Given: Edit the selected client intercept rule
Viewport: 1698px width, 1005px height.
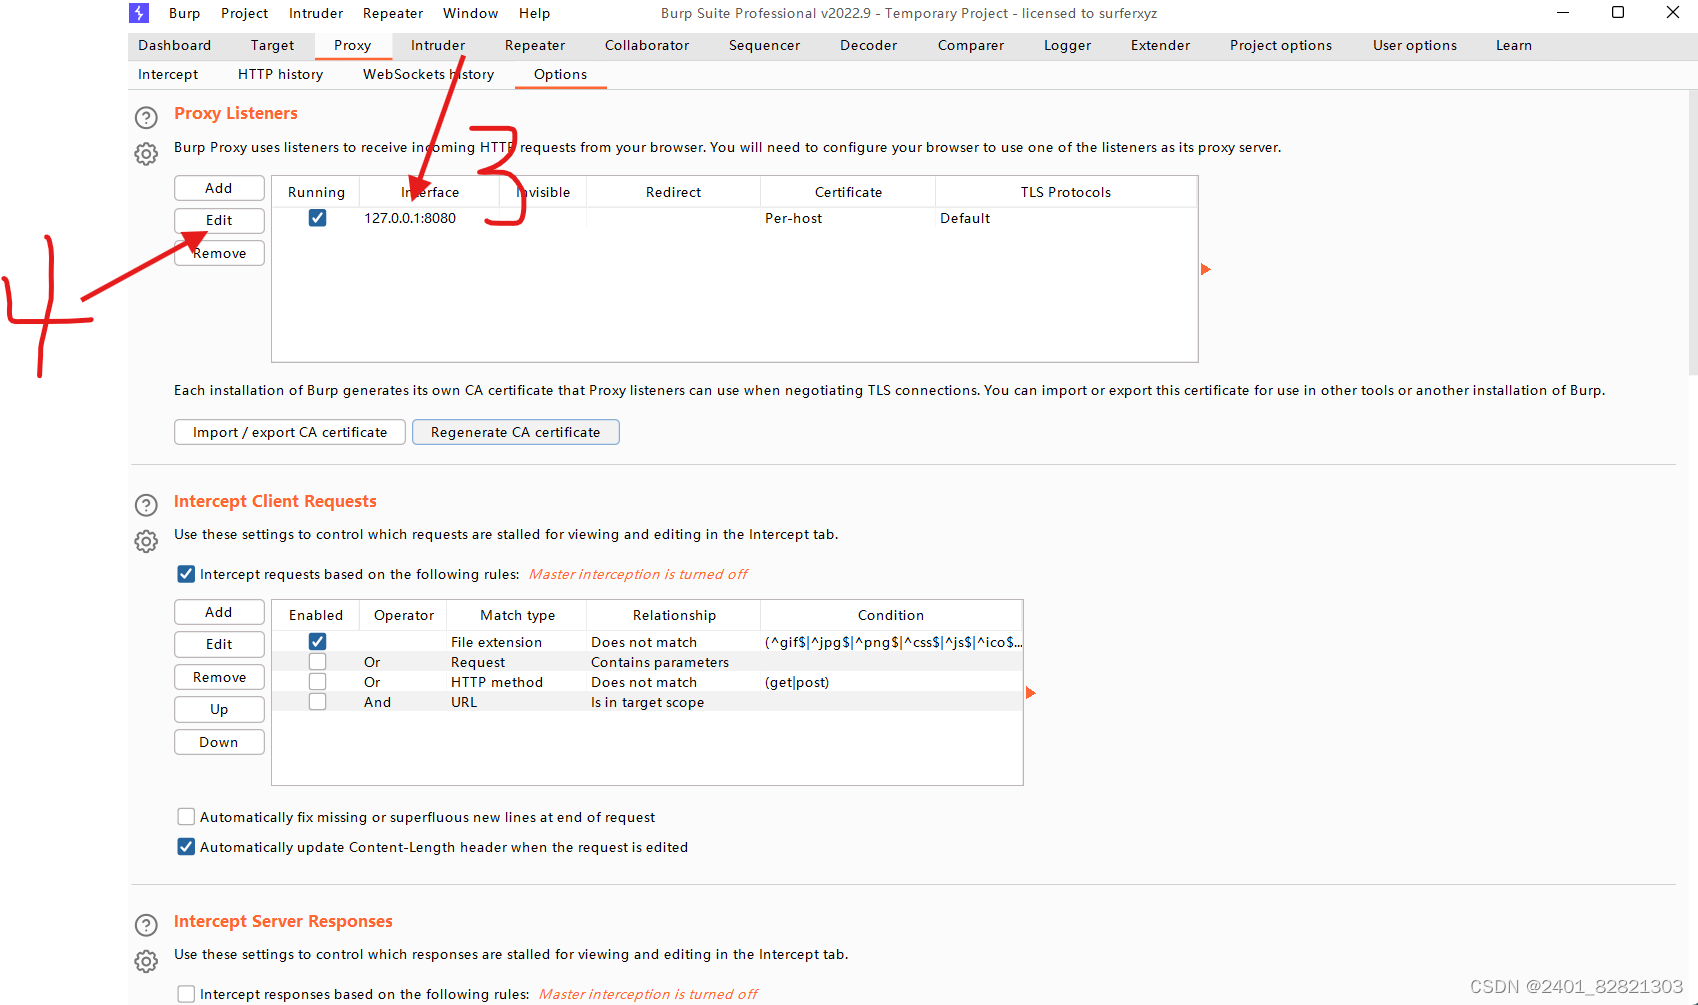Looking at the screenshot, I should point(219,644).
